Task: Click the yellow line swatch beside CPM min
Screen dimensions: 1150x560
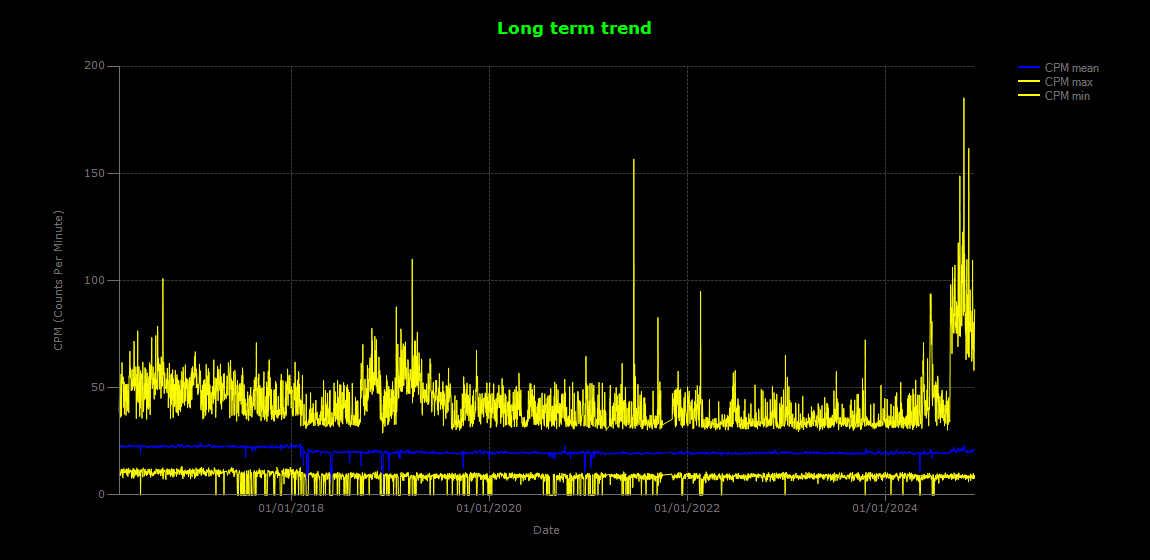Action: click(x=1029, y=96)
